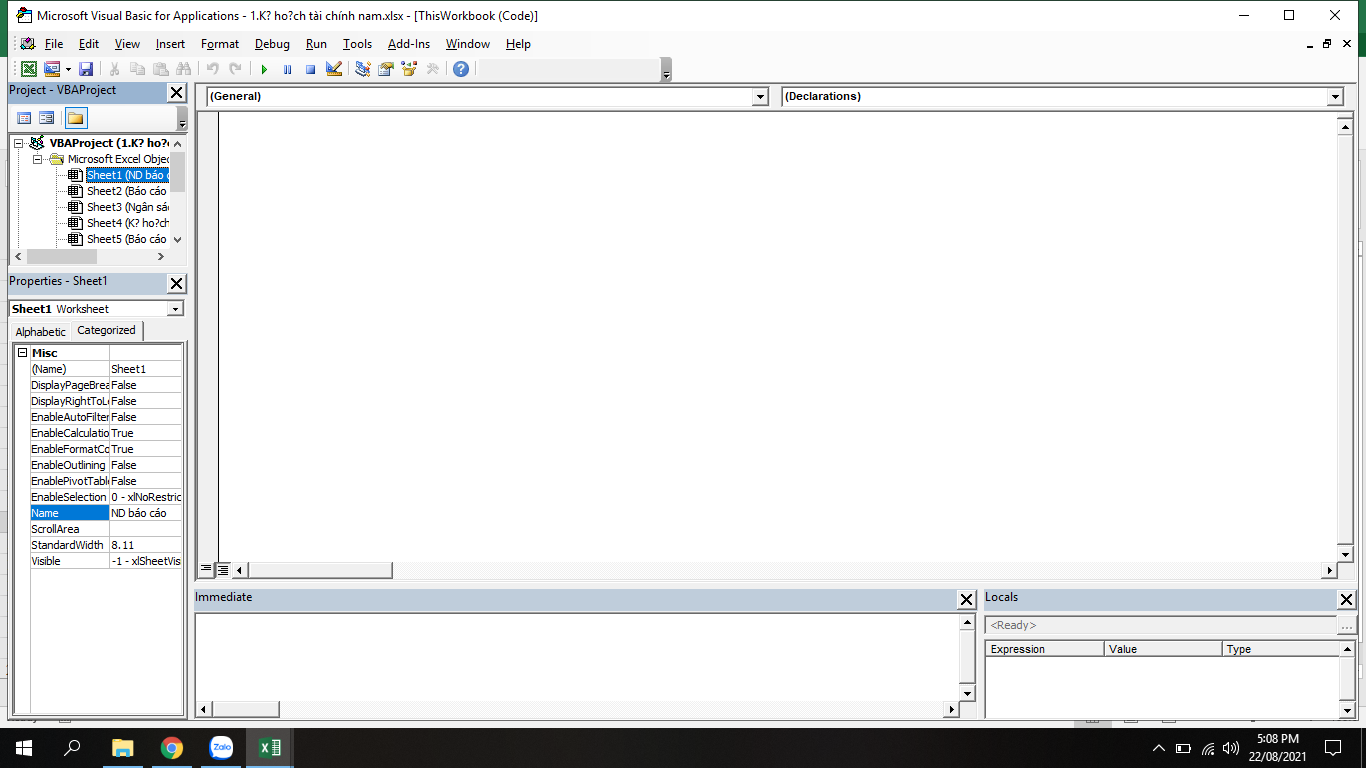Click the Undo arrow icon
Viewport: 1366px width, 768px height.
[212, 69]
